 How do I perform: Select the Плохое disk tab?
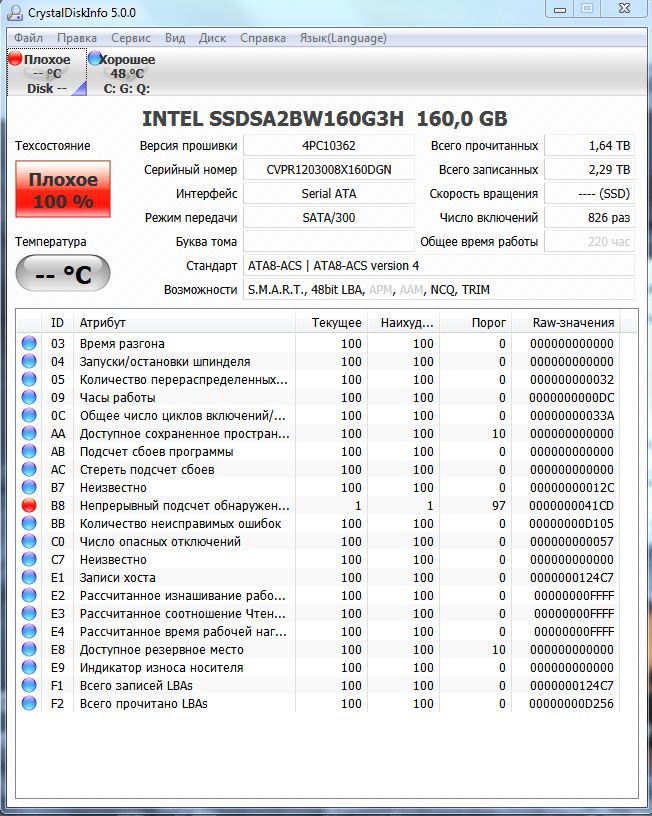click(47, 73)
